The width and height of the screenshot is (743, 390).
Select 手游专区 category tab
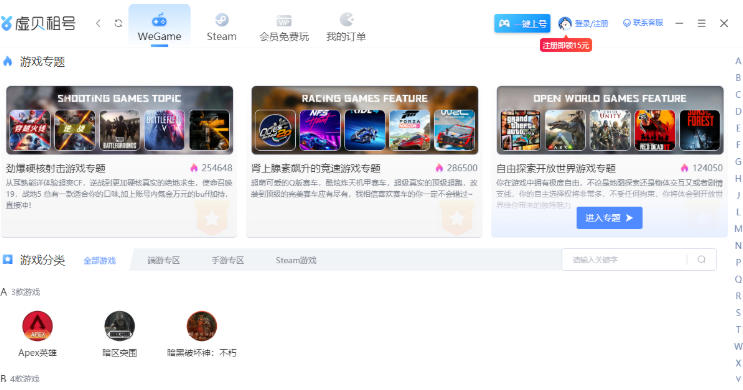[227, 260]
